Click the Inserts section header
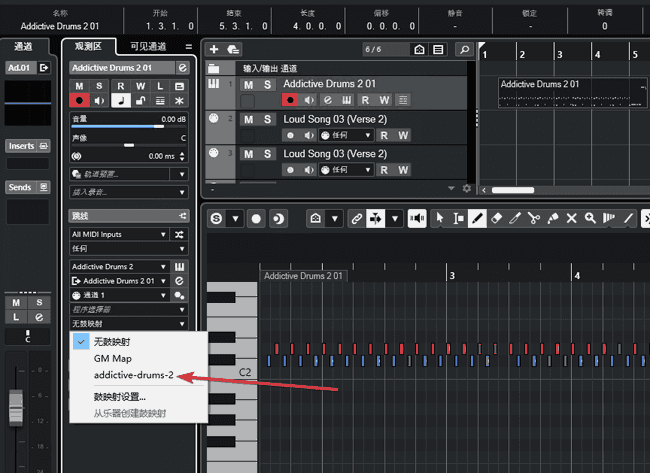 tap(22, 146)
